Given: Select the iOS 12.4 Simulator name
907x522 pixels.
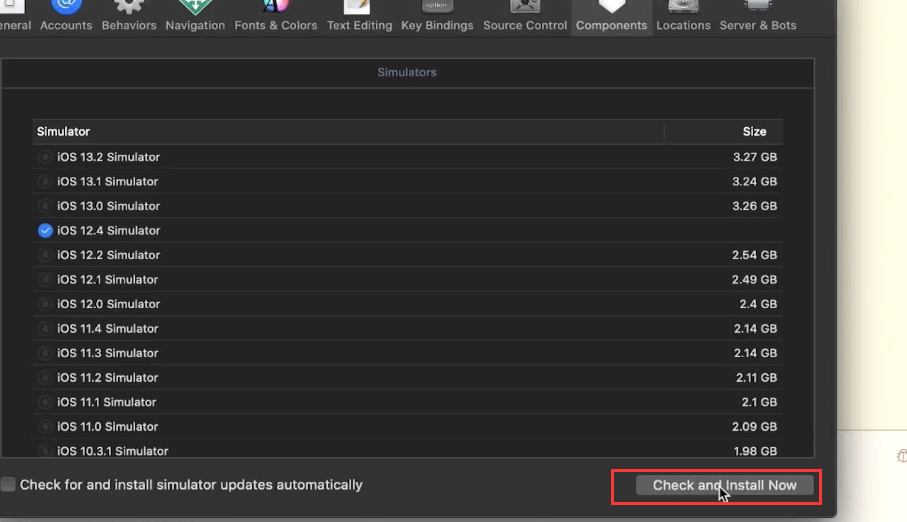Looking at the screenshot, I should pyautogui.click(x=108, y=230).
